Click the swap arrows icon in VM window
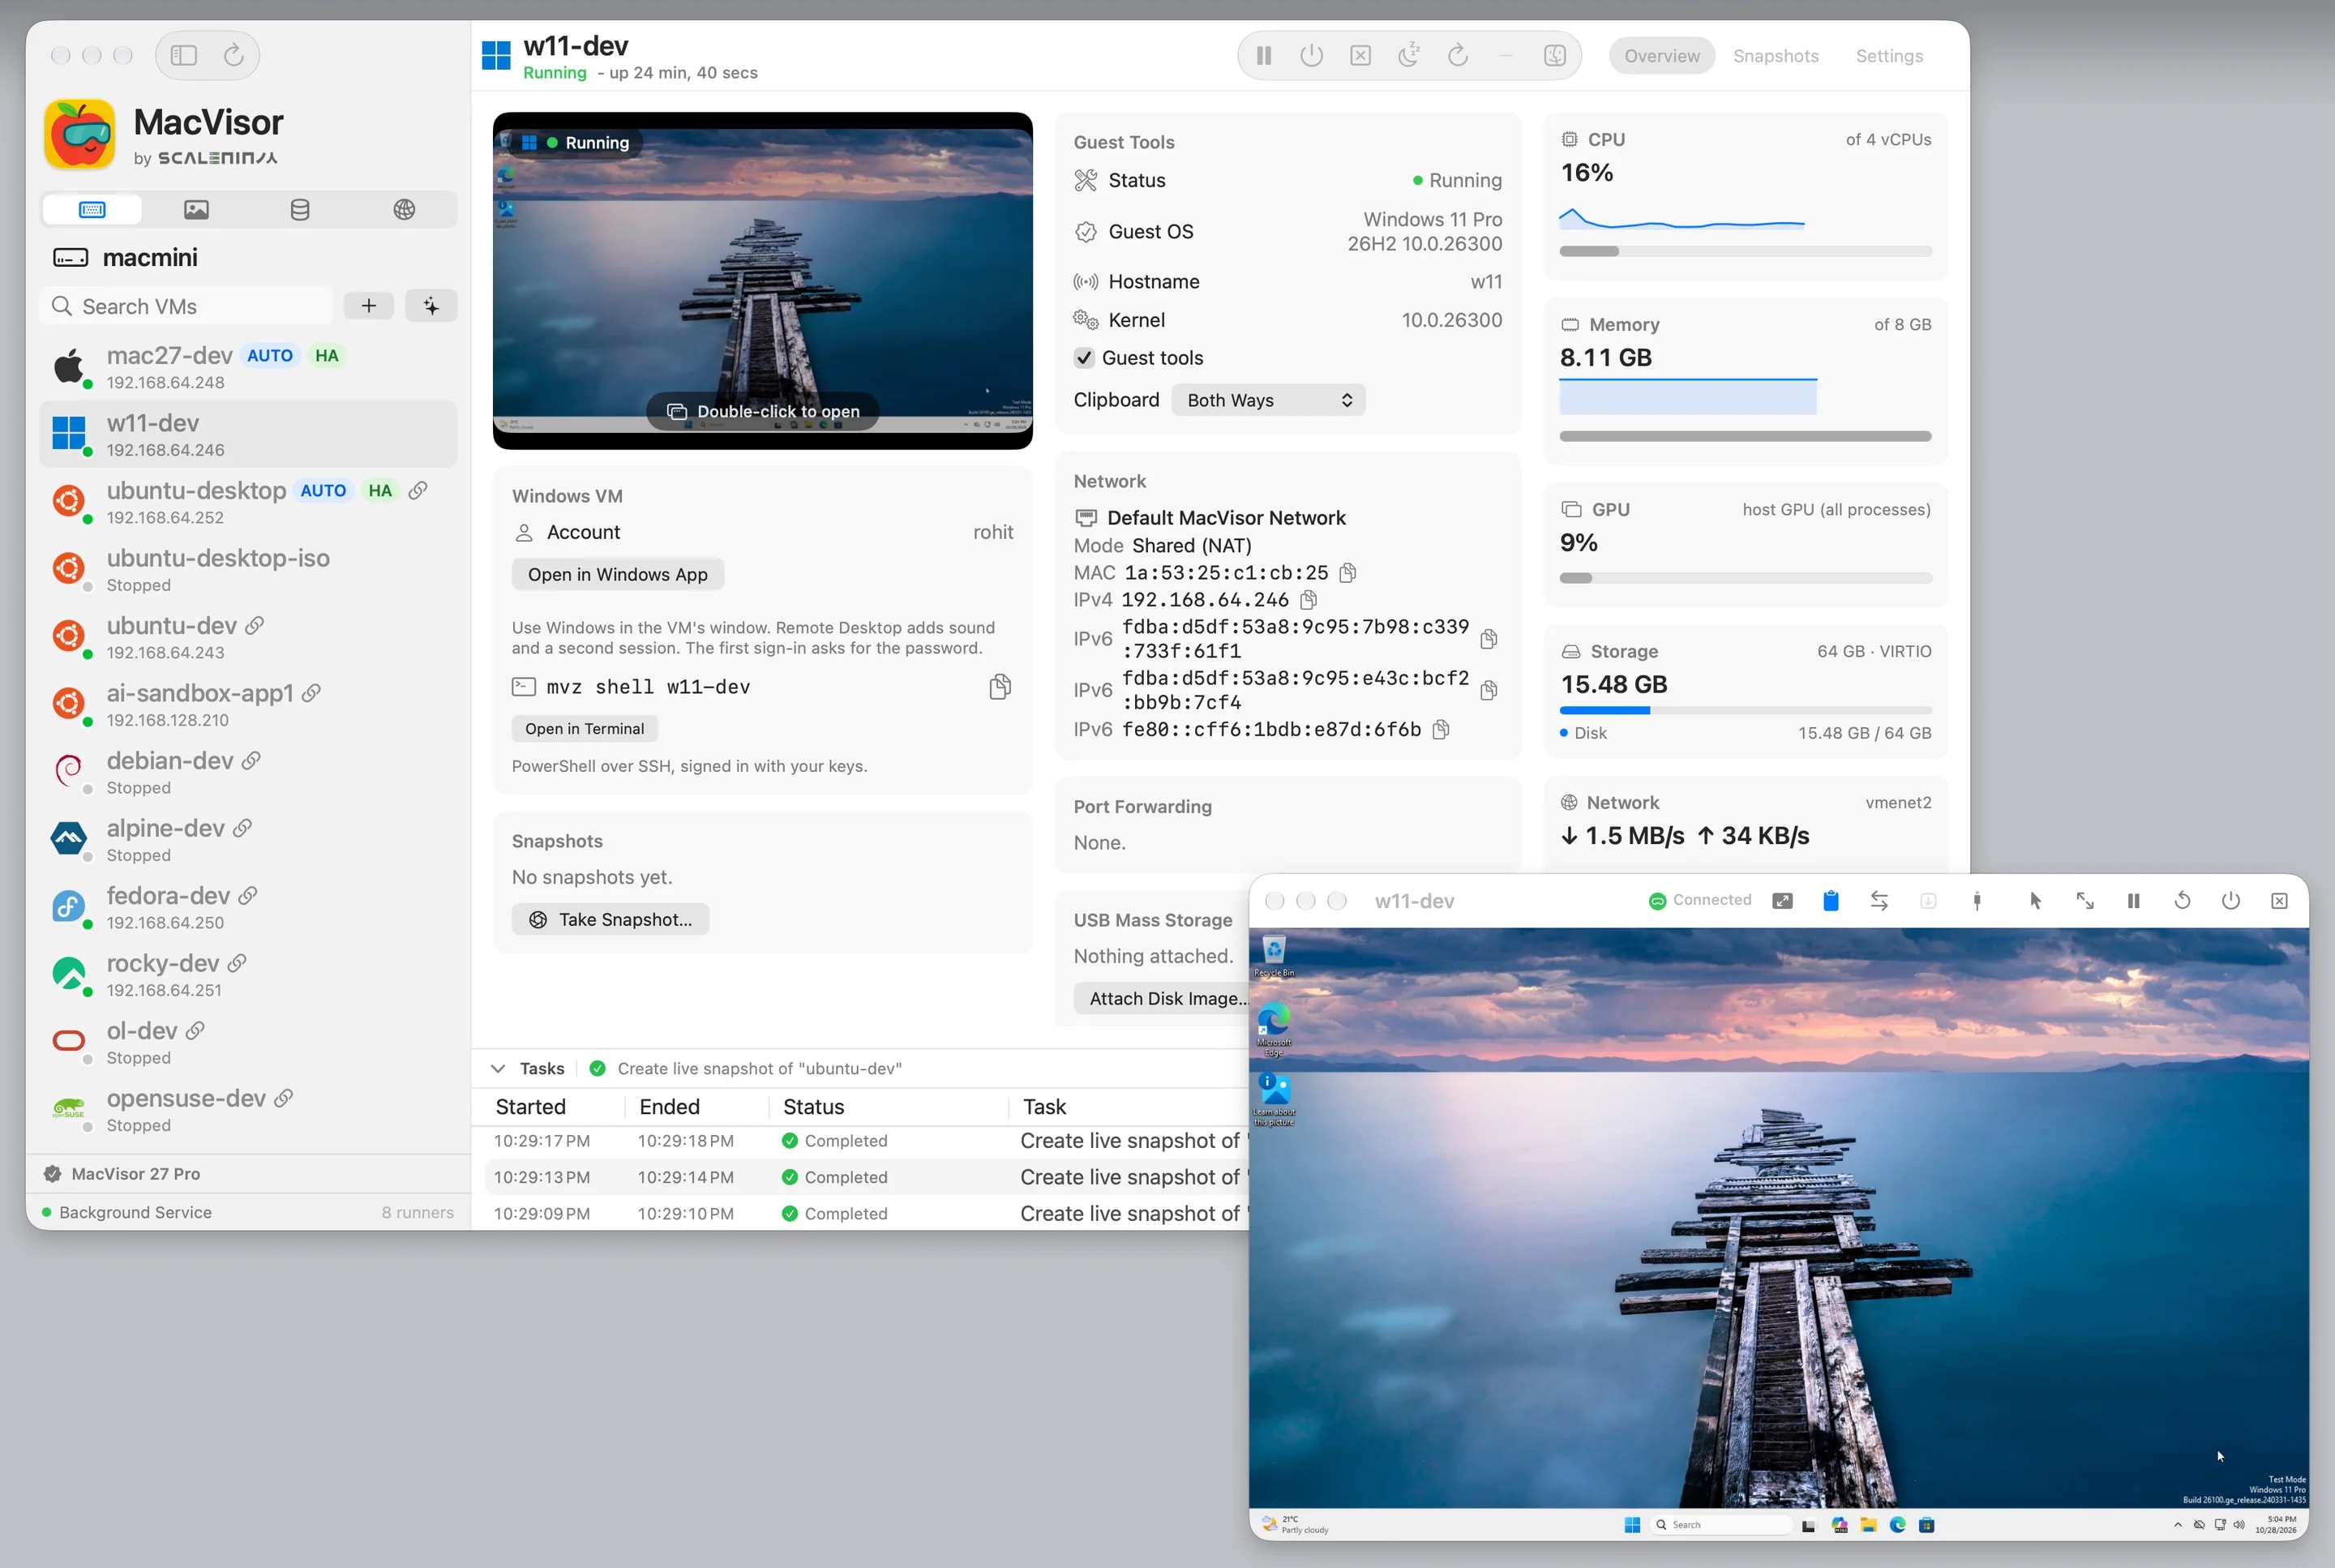2335x1568 pixels. (x=1879, y=901)
